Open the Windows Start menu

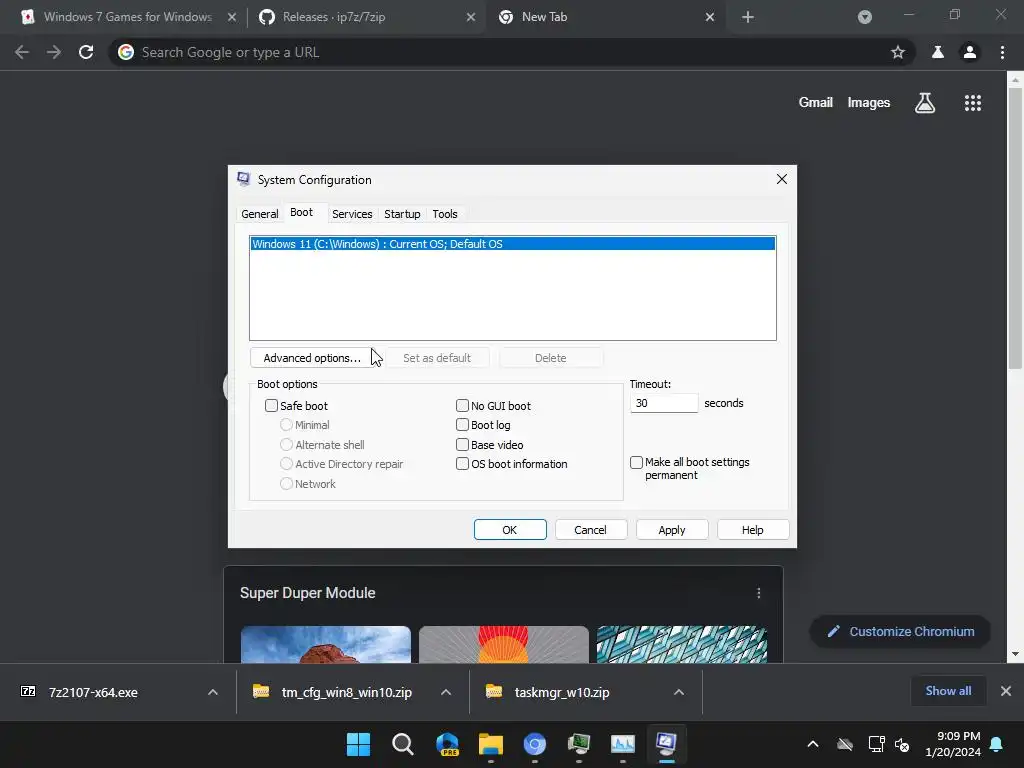358,744
